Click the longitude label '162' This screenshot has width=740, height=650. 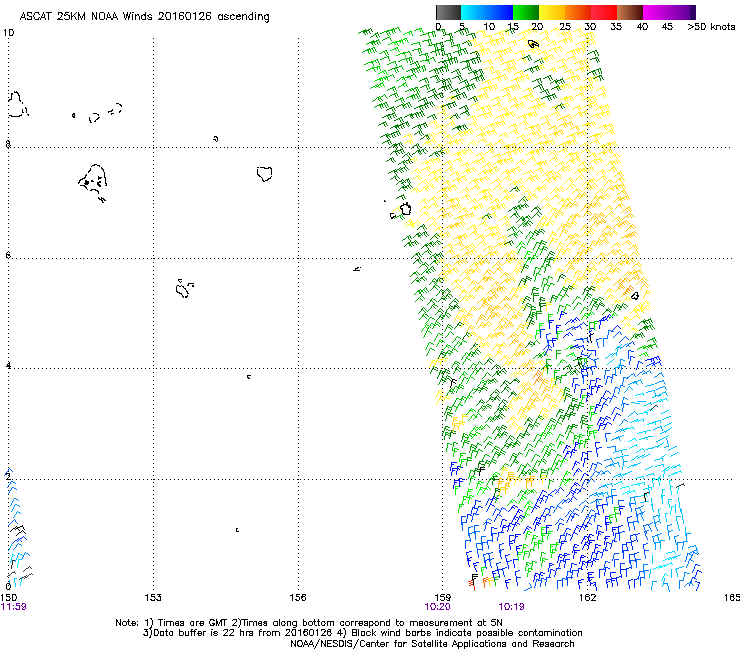tap(587, 598)
